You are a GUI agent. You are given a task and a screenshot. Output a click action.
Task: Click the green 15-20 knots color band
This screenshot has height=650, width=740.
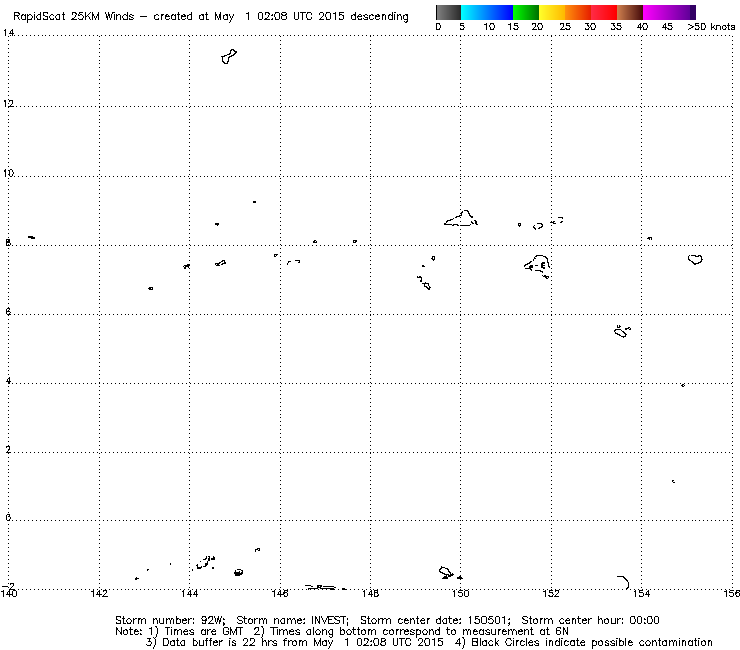pos(526,12)
